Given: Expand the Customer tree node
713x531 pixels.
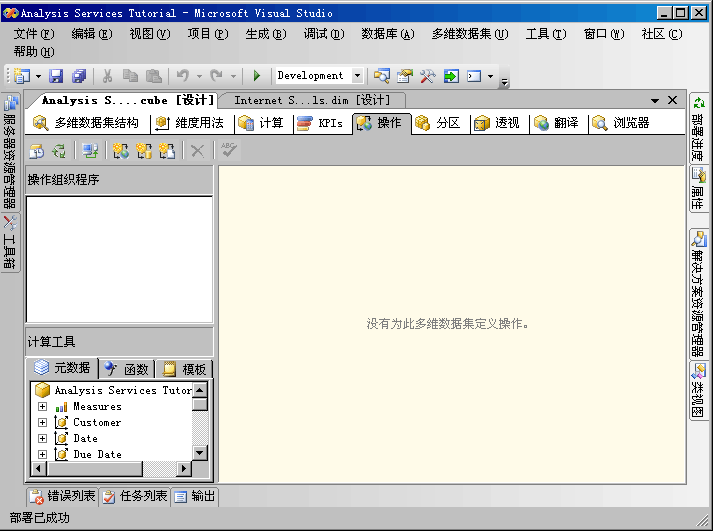Looking at the screenshot, I should (42, 422).
